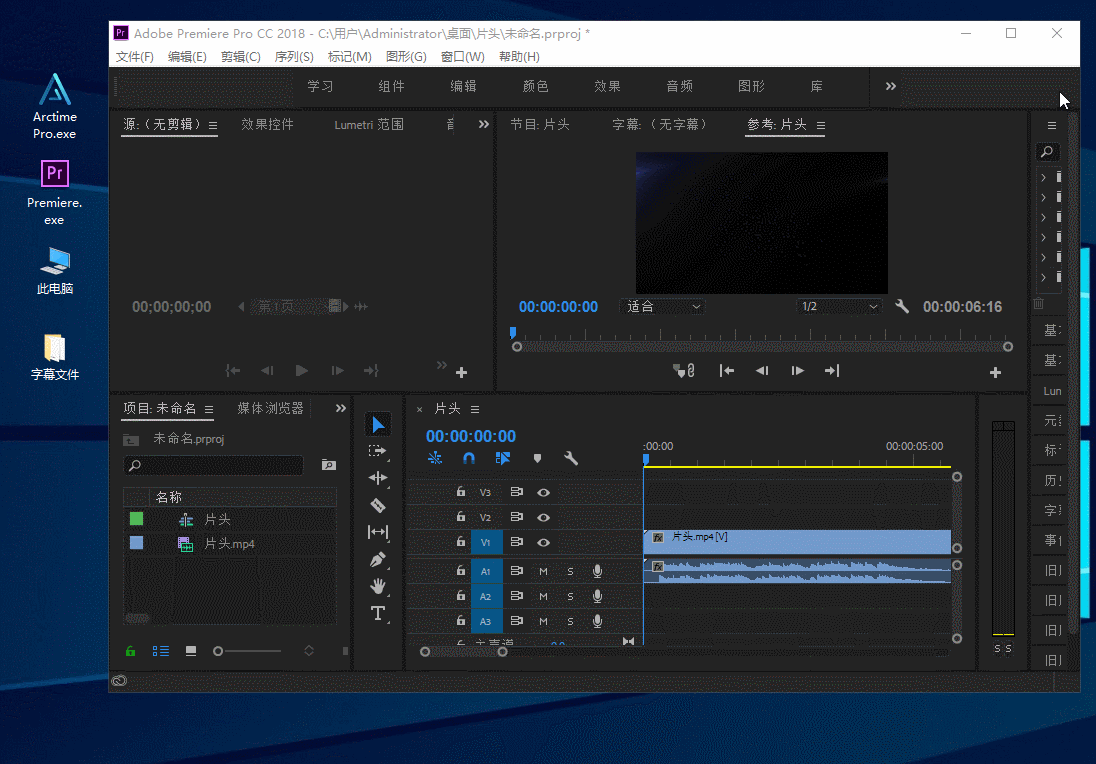Open reference monitor settings wrench
The height and width of the screenshot is (764, 1096).
click(x=902, y=306)
